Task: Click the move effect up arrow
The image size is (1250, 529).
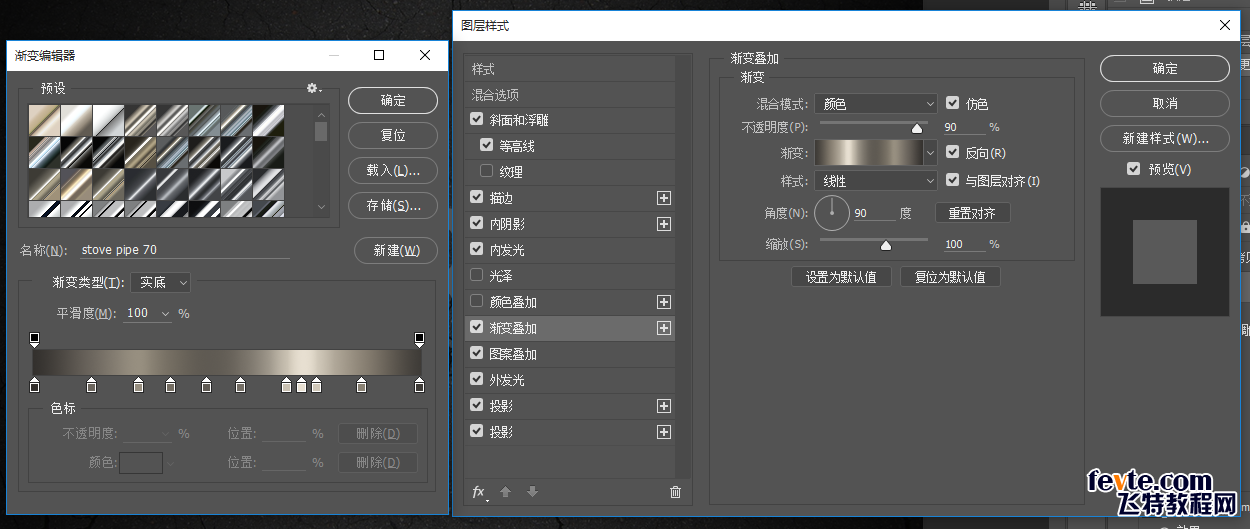Action: [506, 492]
